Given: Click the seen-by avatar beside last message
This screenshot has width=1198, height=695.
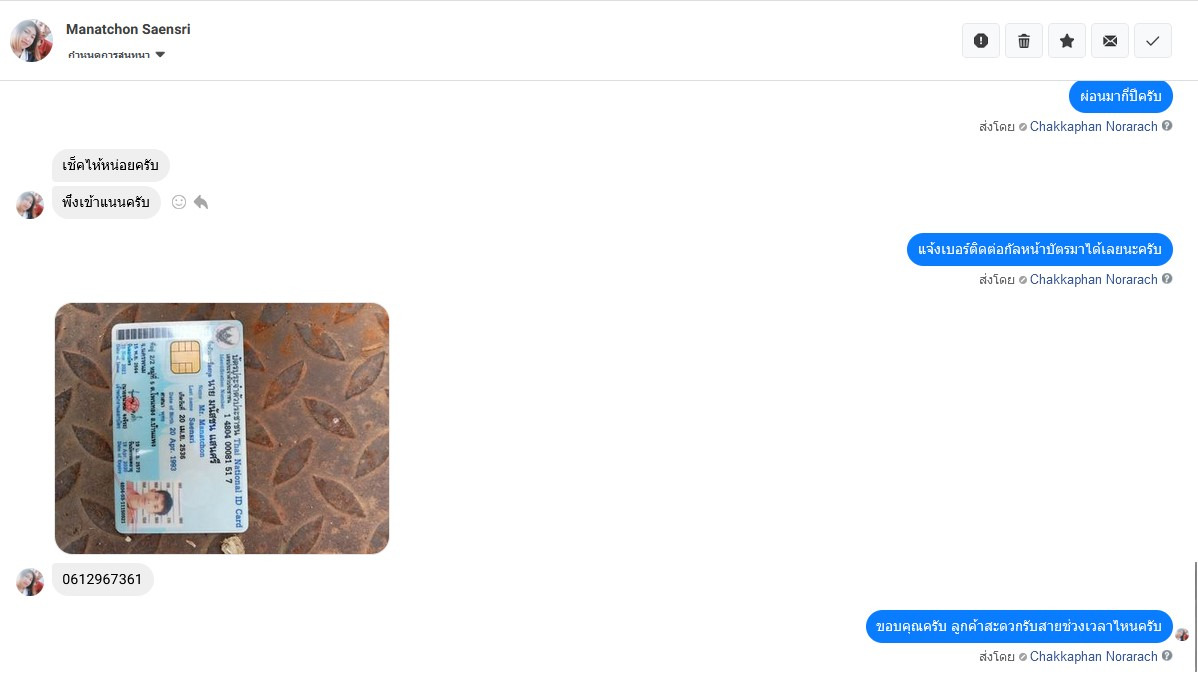Looking at the screenshot, I should tap(1182, 635).
